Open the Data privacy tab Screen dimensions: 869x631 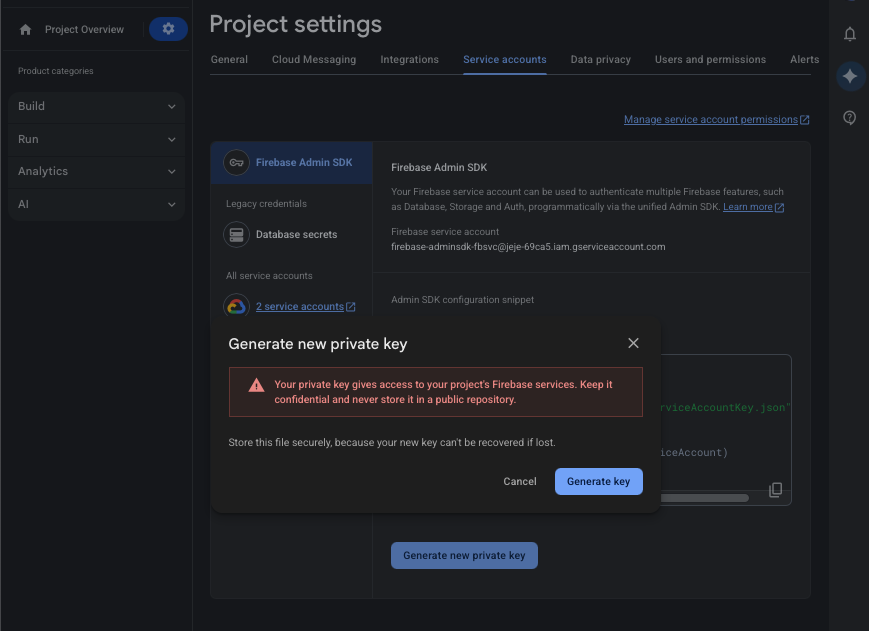[x=600, y=59]
